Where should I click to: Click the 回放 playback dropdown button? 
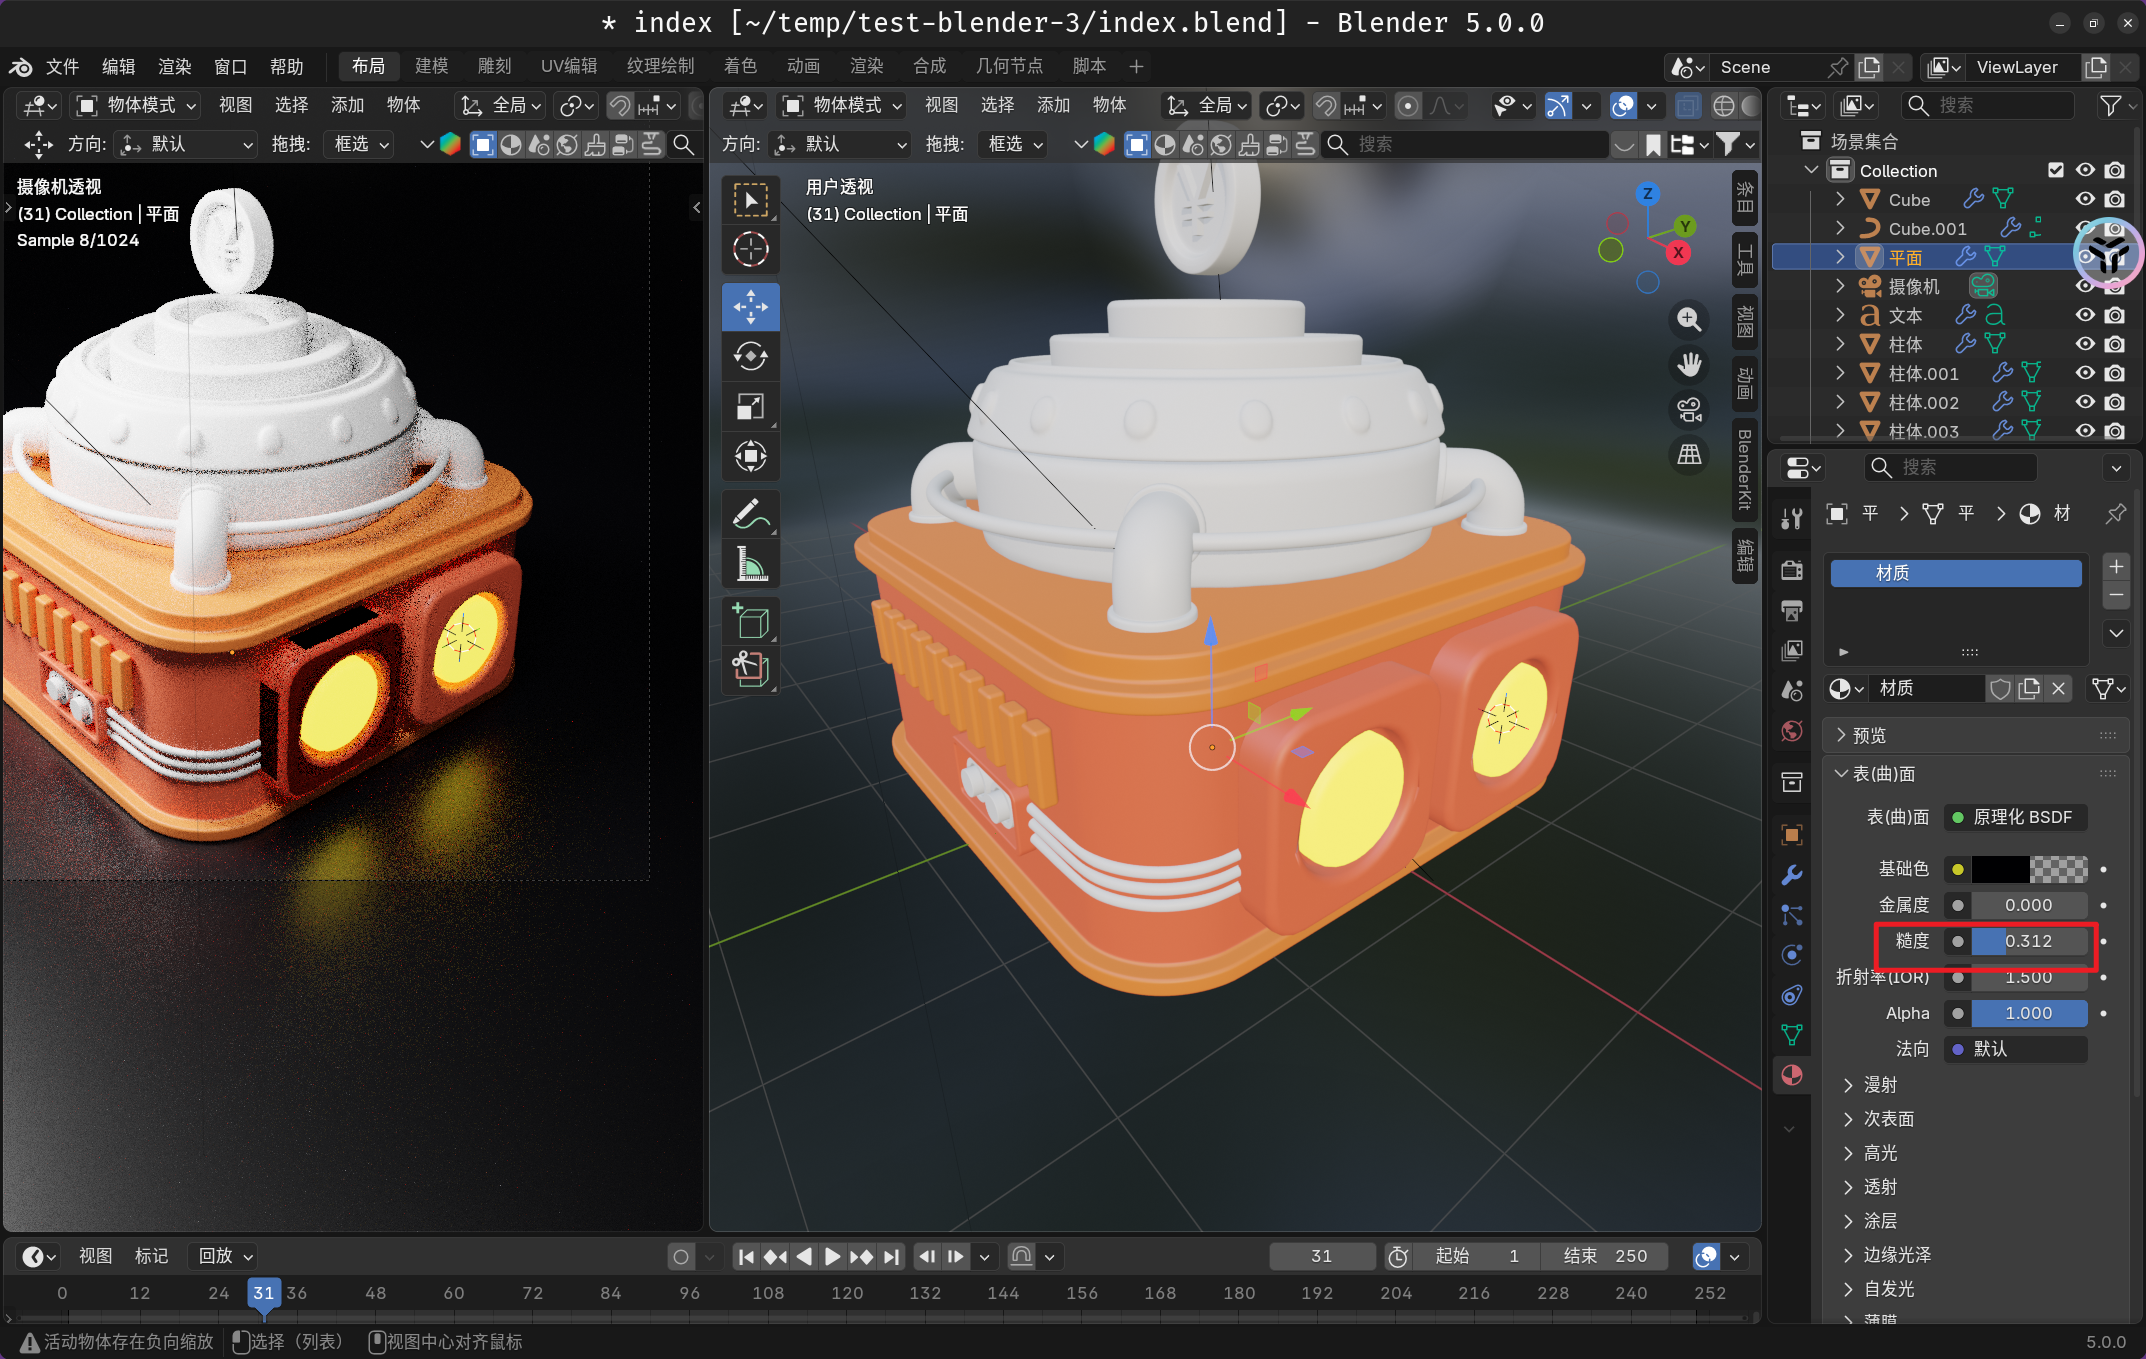tap(226, 1256)
